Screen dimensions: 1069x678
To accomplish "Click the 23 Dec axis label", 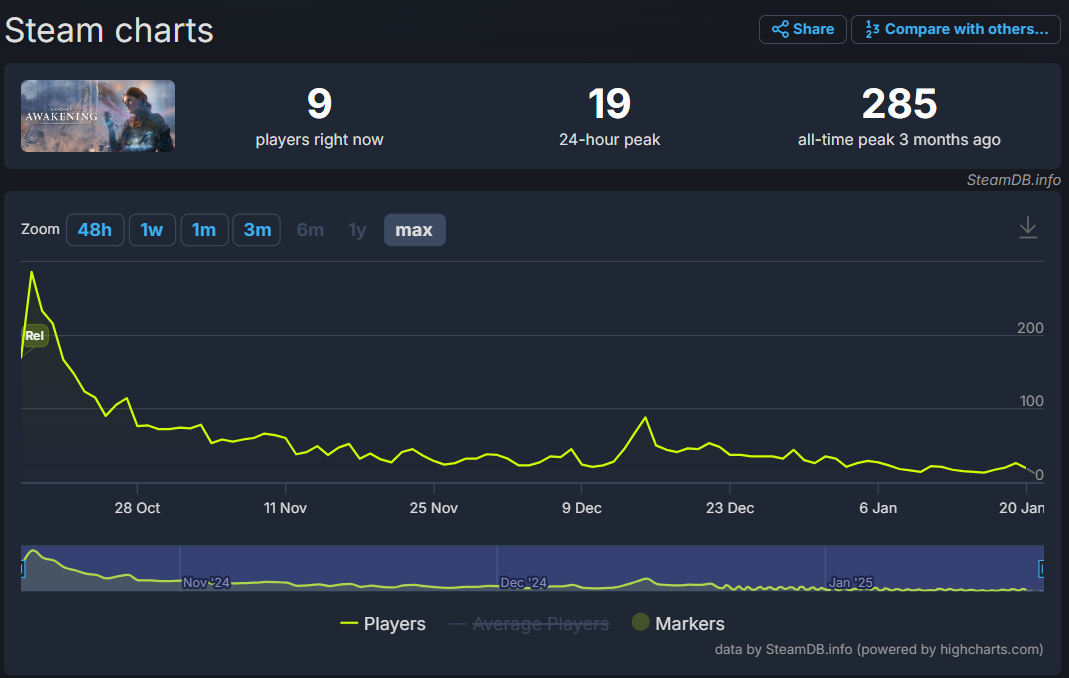I will pos(729,508).
